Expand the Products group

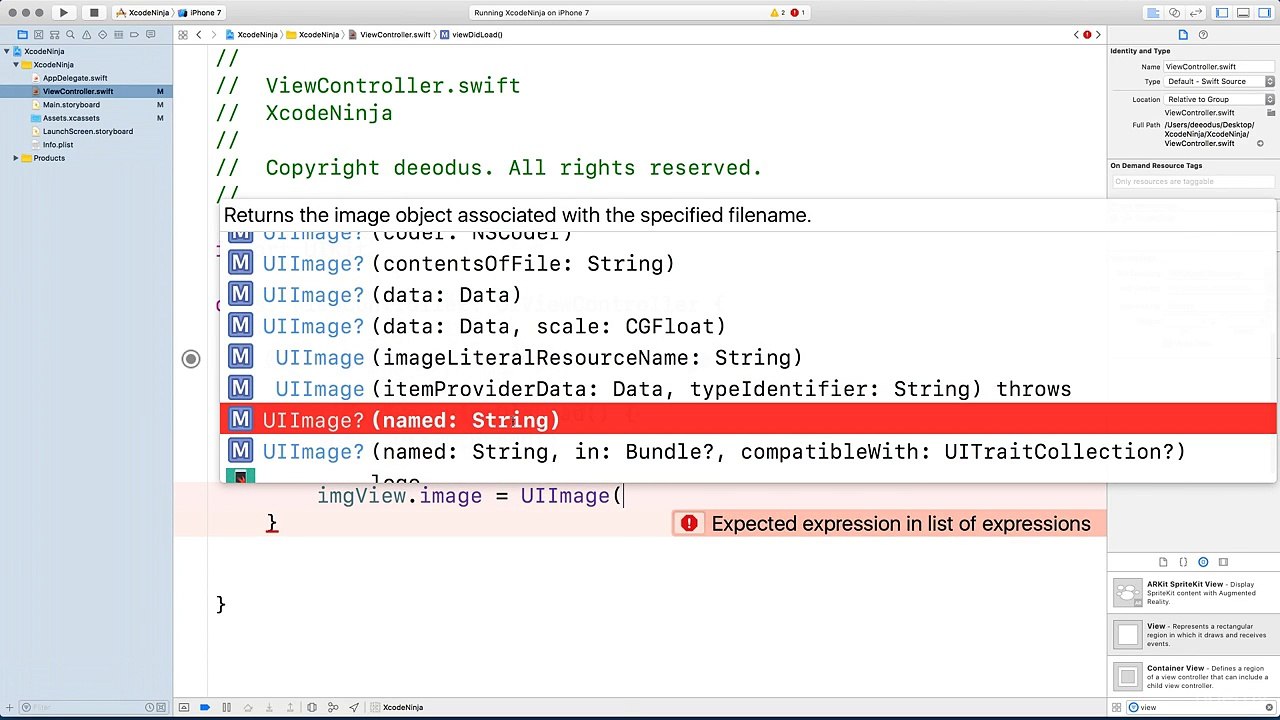point(16,158)
